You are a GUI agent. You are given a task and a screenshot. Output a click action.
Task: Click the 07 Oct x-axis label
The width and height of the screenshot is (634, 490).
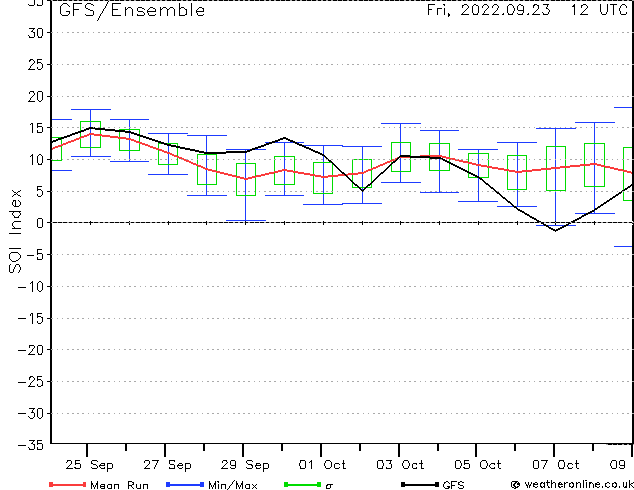[556, 465]
